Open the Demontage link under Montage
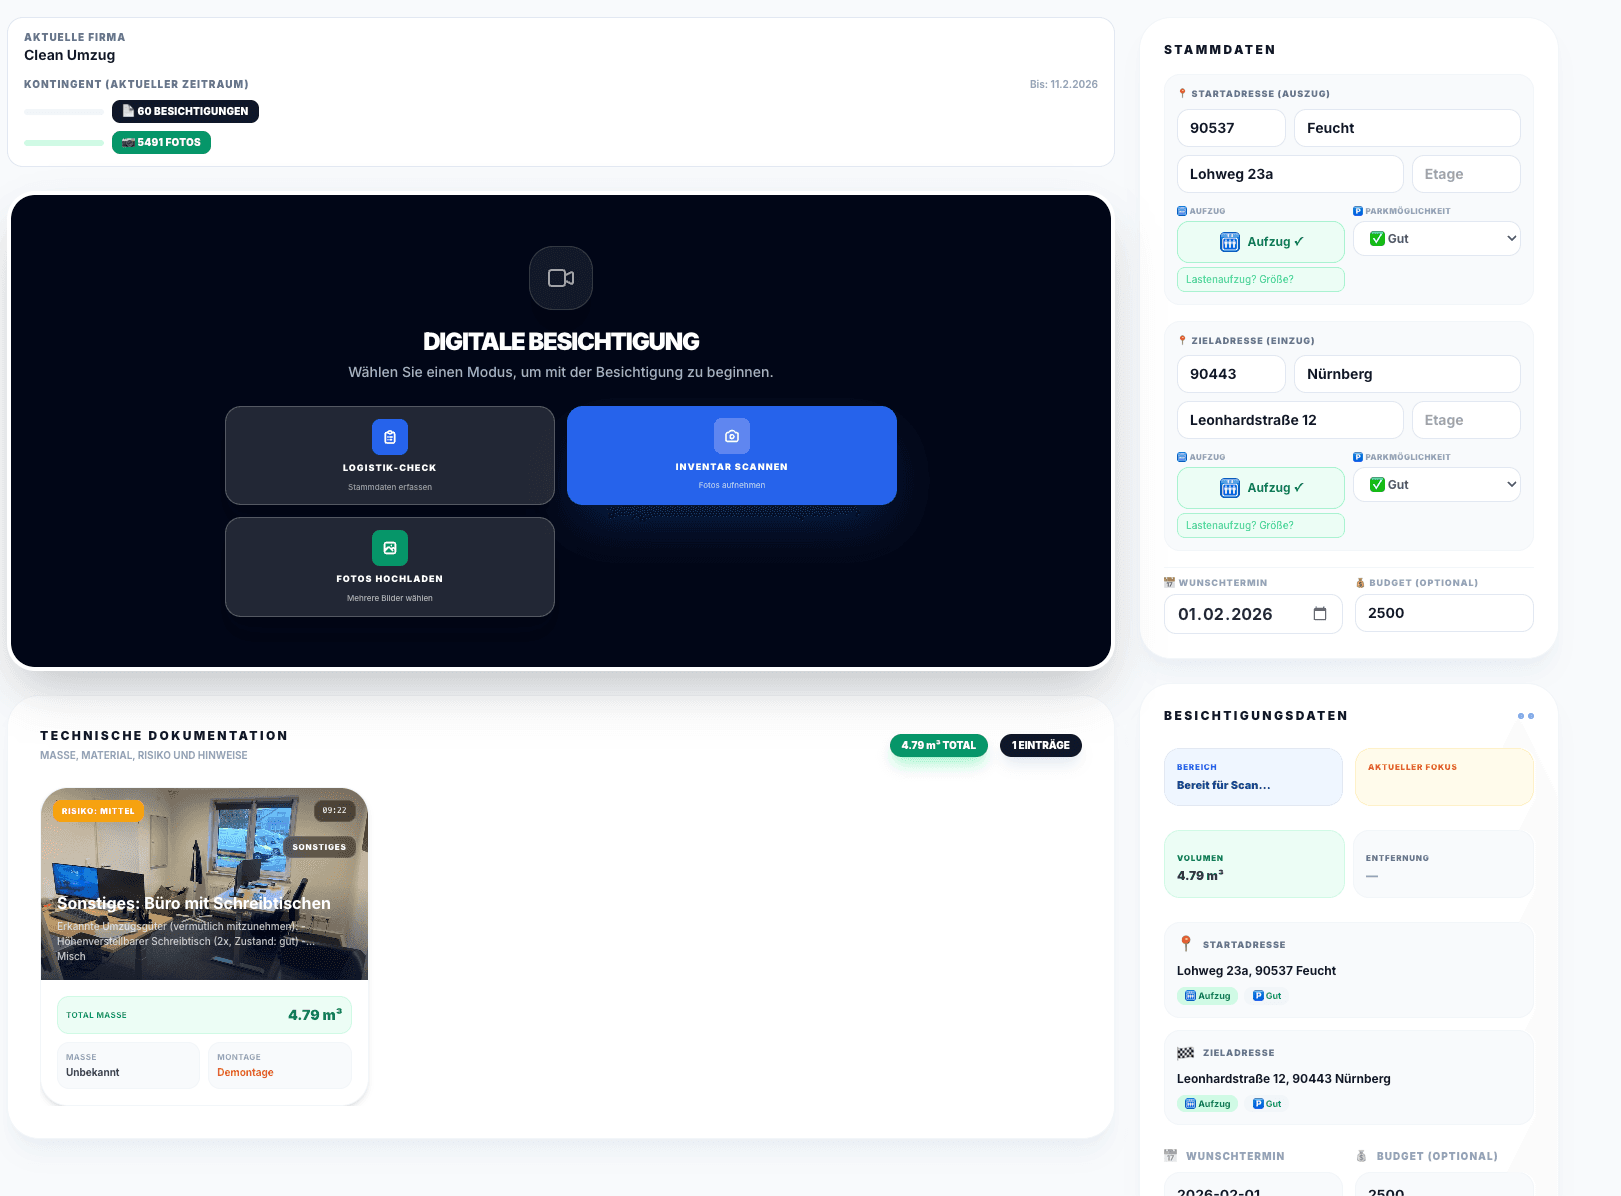 244,1071
